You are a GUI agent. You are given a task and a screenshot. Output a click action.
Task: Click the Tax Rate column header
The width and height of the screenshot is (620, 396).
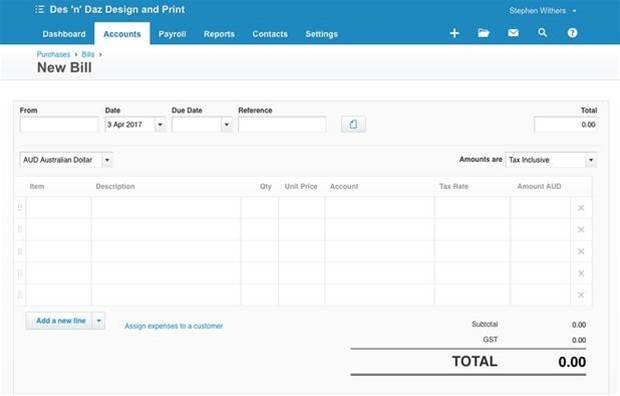coord(454,186)
